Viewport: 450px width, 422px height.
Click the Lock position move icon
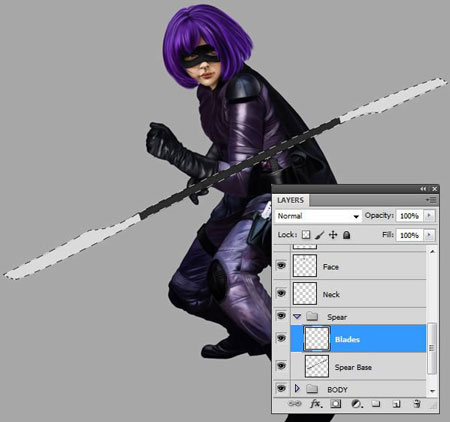(x=333, y=235)
